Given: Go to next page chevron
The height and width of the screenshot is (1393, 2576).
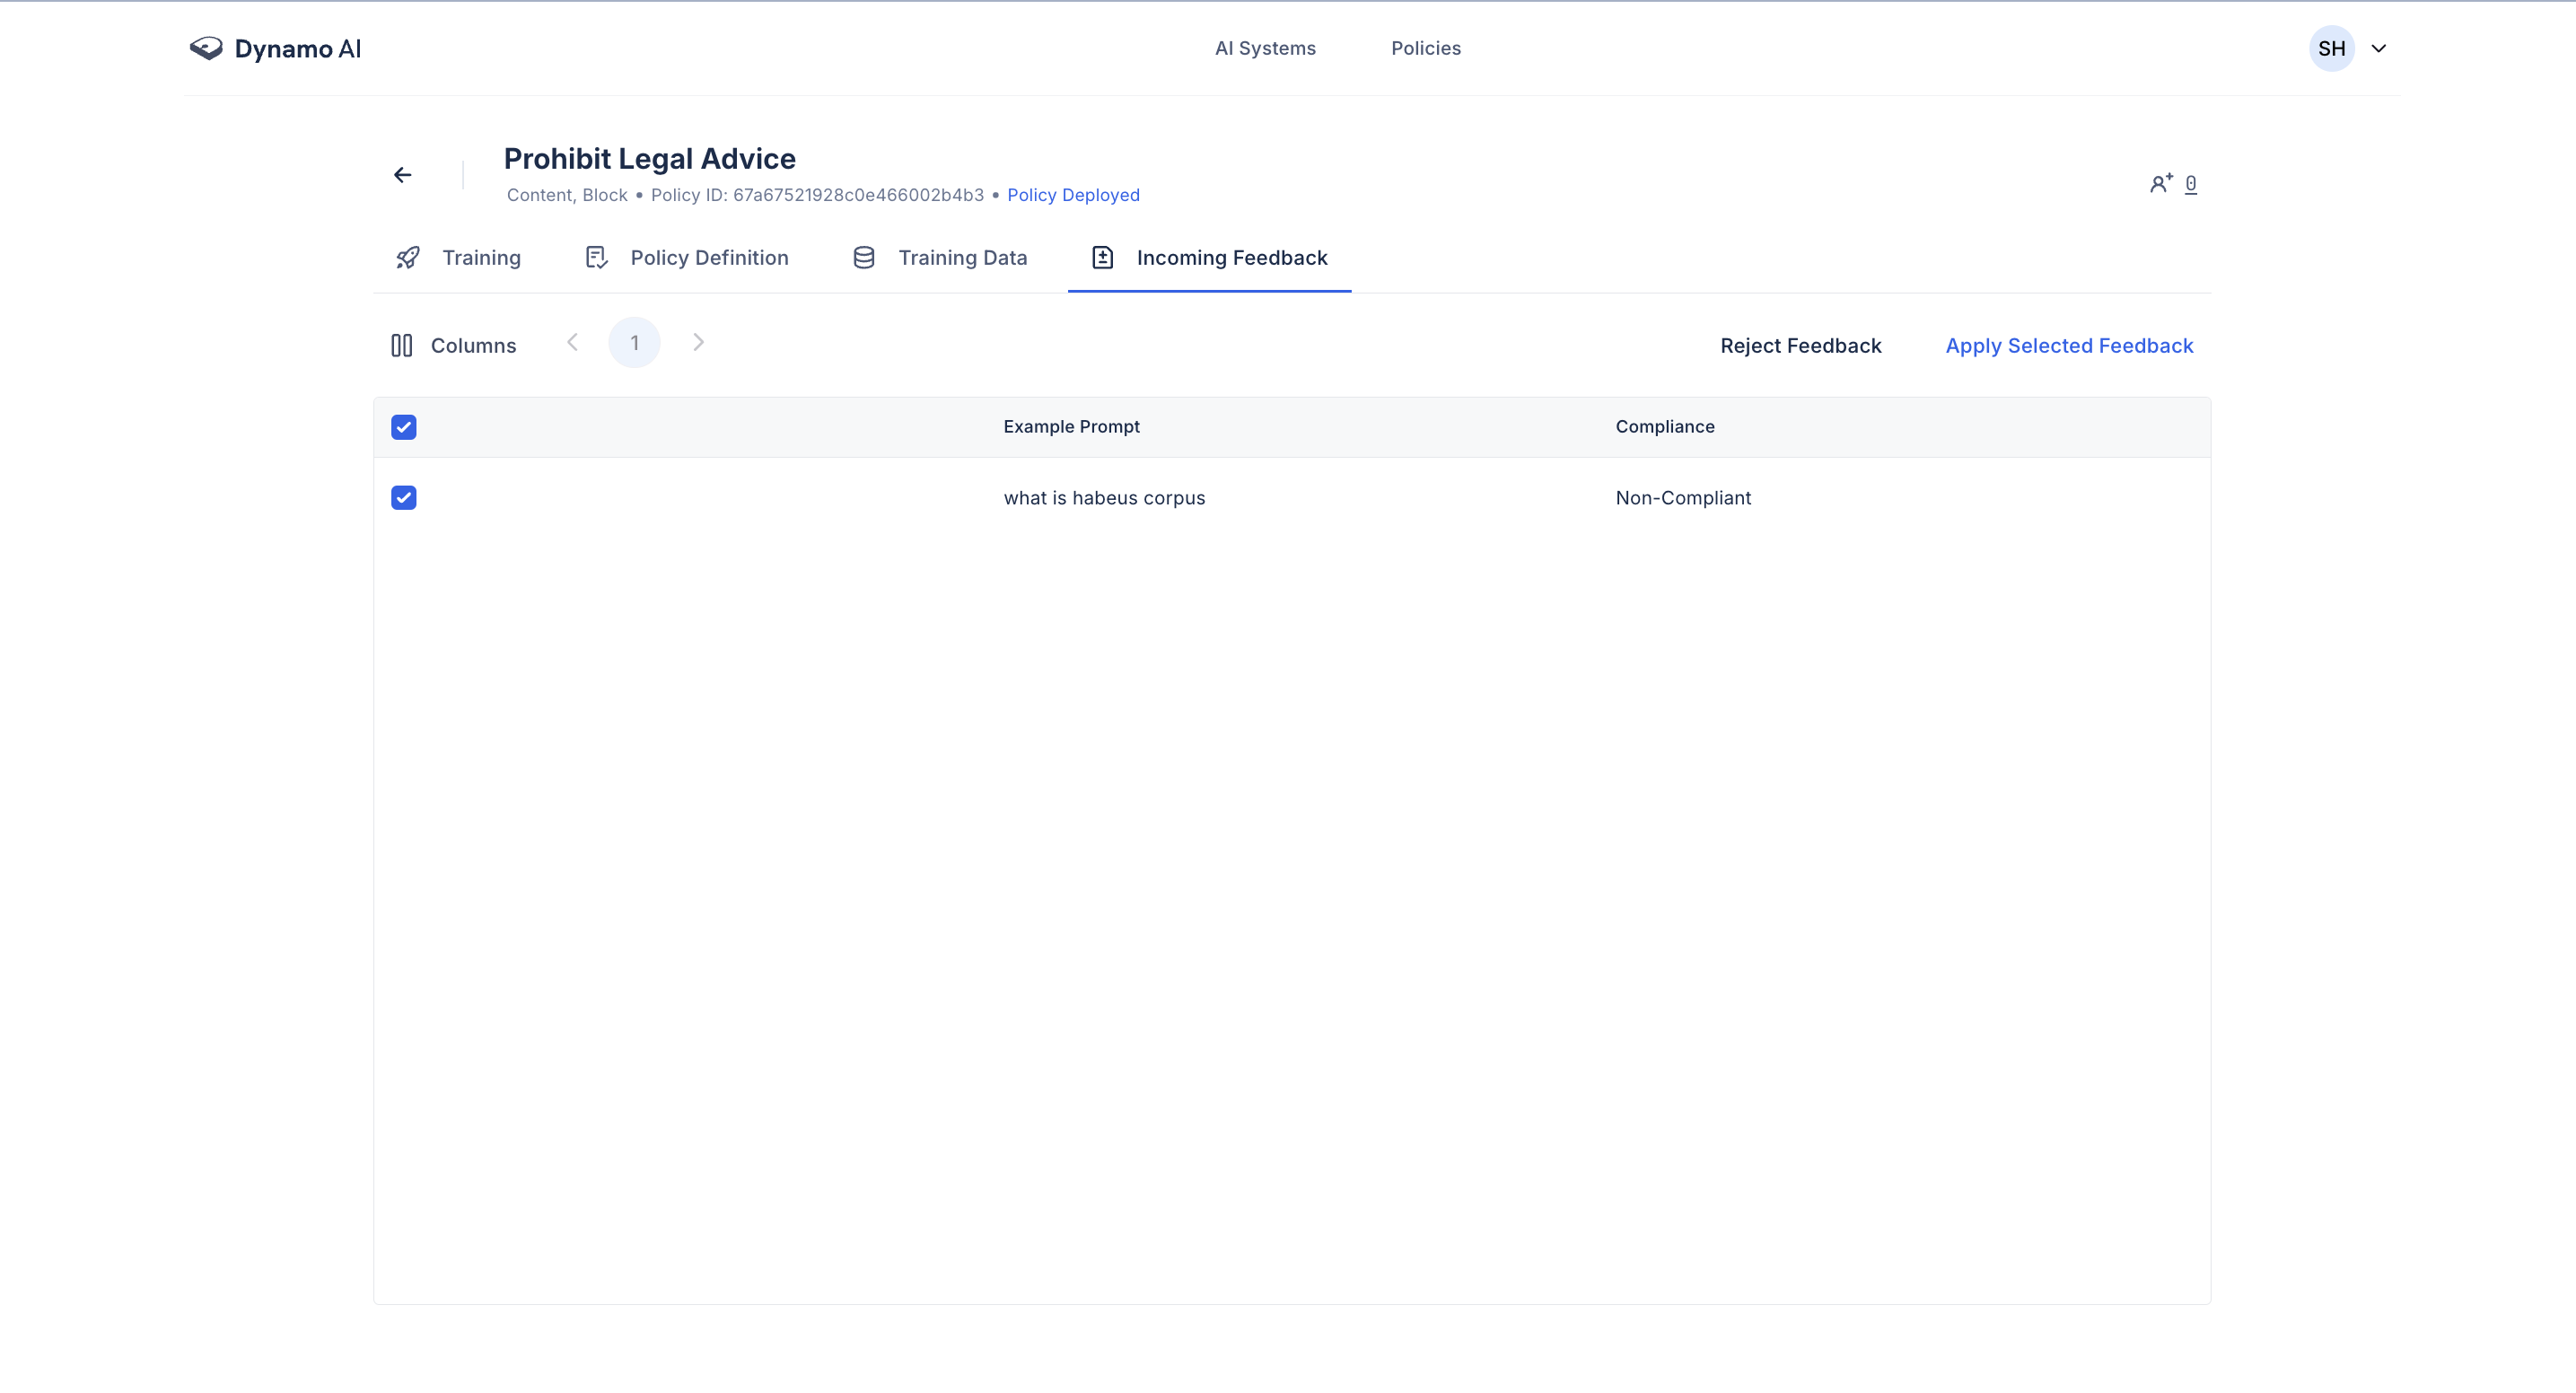Looking at the screenshot, I should coord(698,342).
